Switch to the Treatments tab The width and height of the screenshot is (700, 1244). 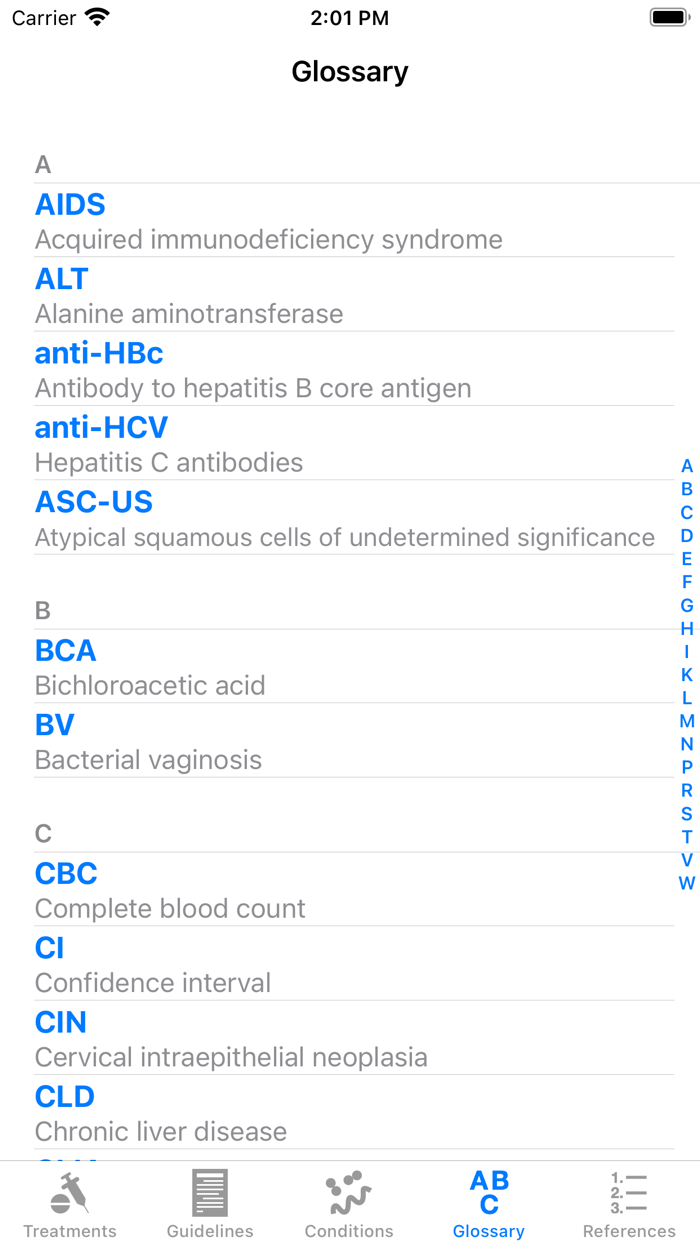pyautogui.click(x=70, y=1205)
